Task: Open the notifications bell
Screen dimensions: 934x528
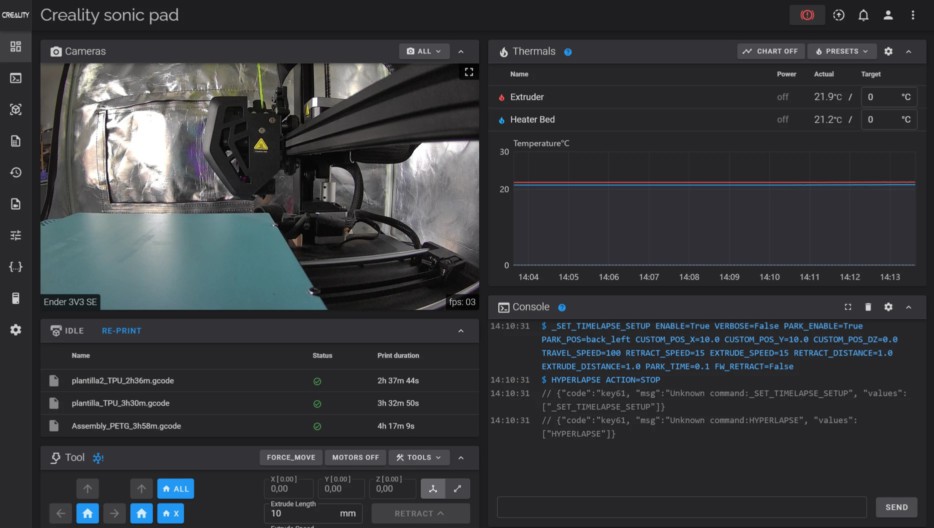Action: (863, 15)
